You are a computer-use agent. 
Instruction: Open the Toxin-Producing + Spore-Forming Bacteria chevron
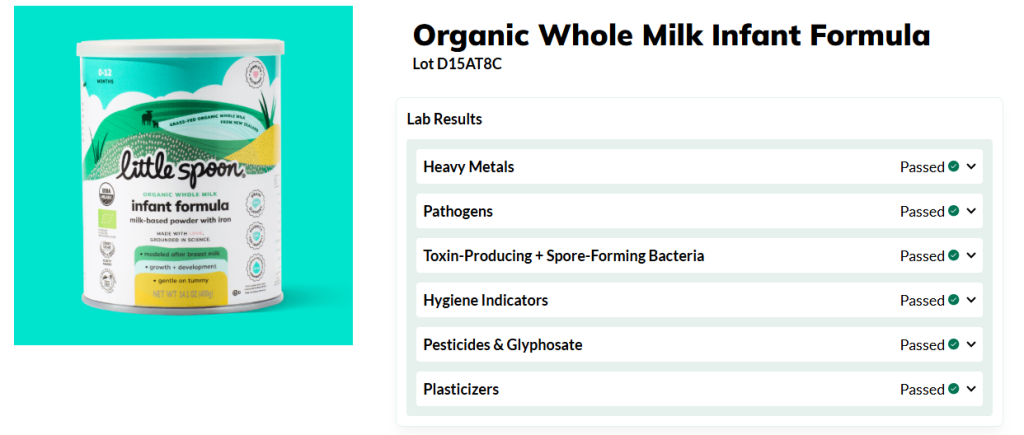click(971, 255)
